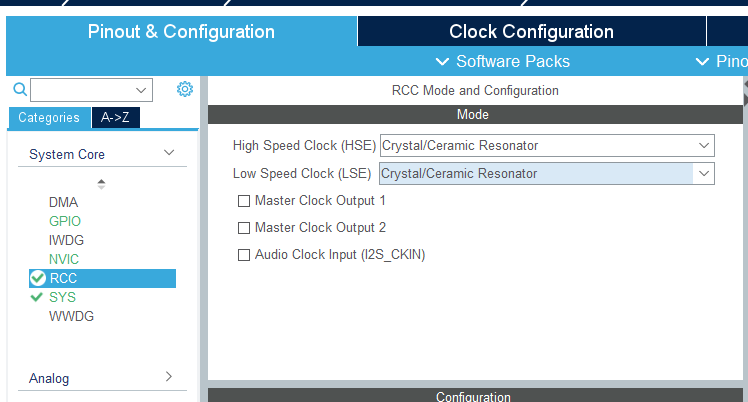
Task: Click the search magnifier icon
Action: [x=19, y=90]
